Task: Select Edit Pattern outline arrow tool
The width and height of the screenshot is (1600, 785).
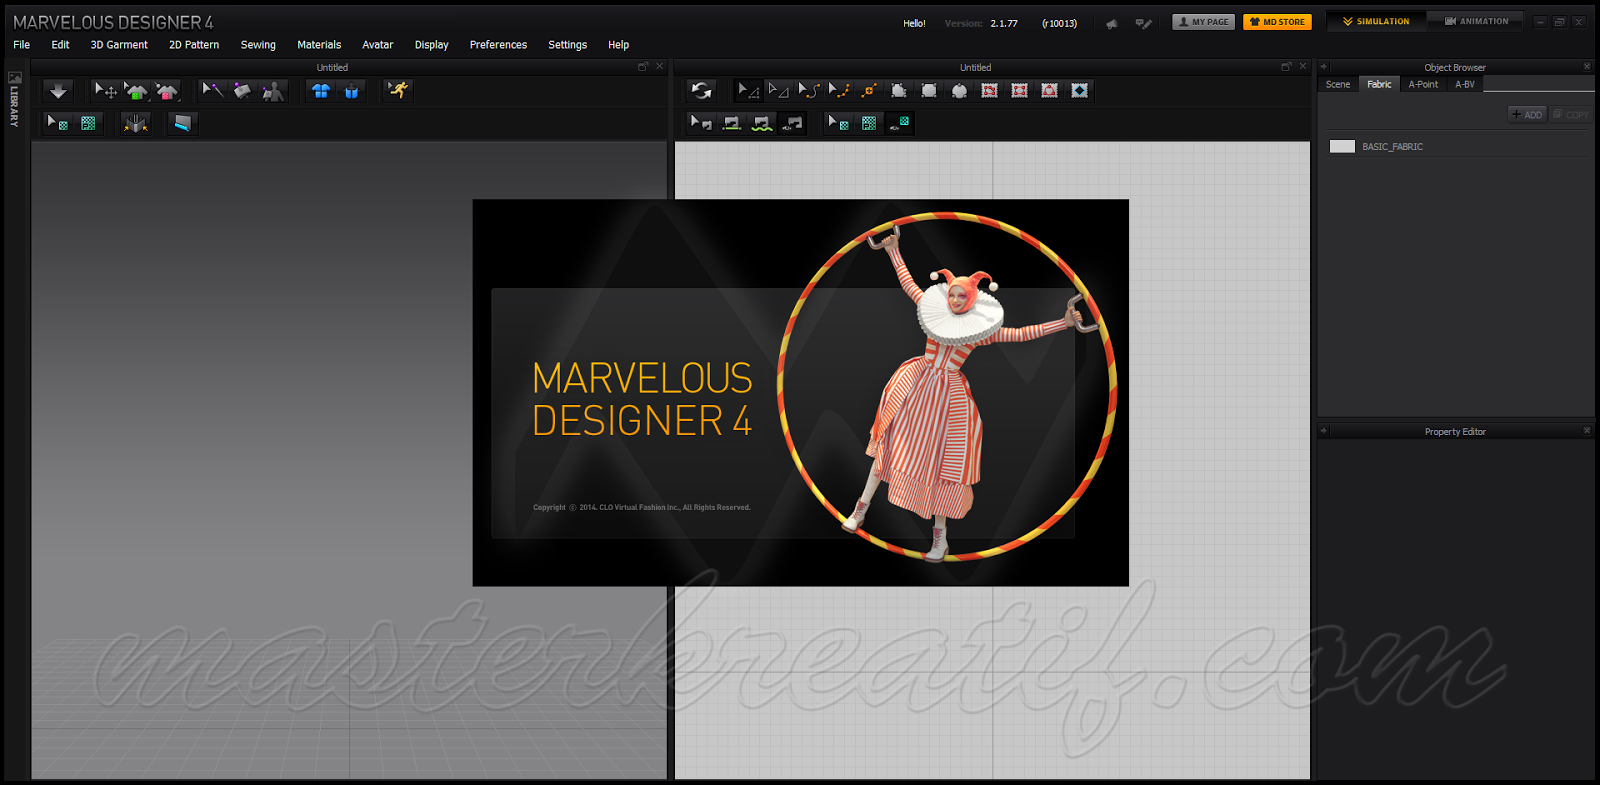Action: (x=778, y=91)
